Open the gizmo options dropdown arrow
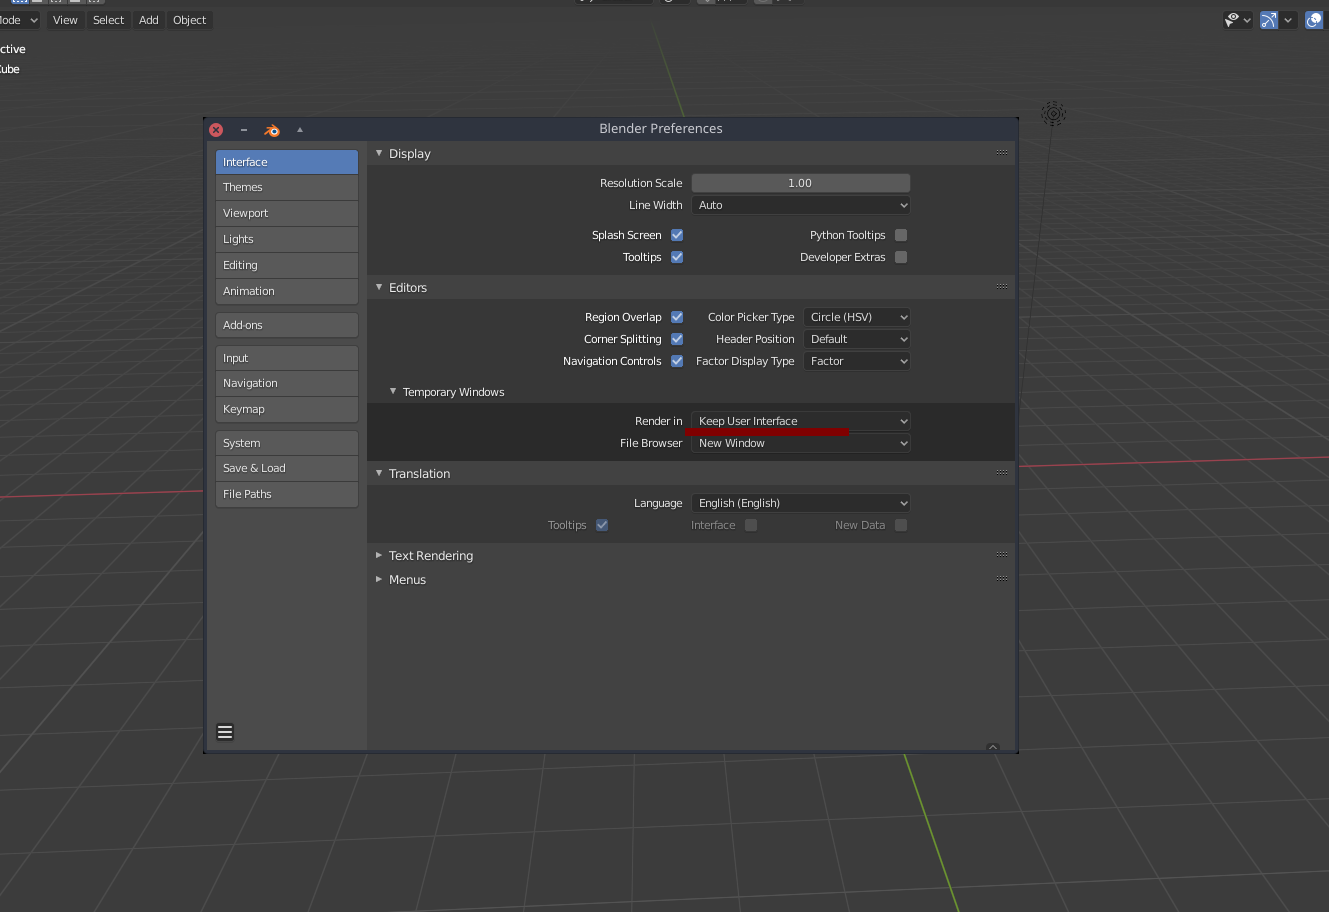Viewport: 1329px width, 912px height. coord(1289,20)
